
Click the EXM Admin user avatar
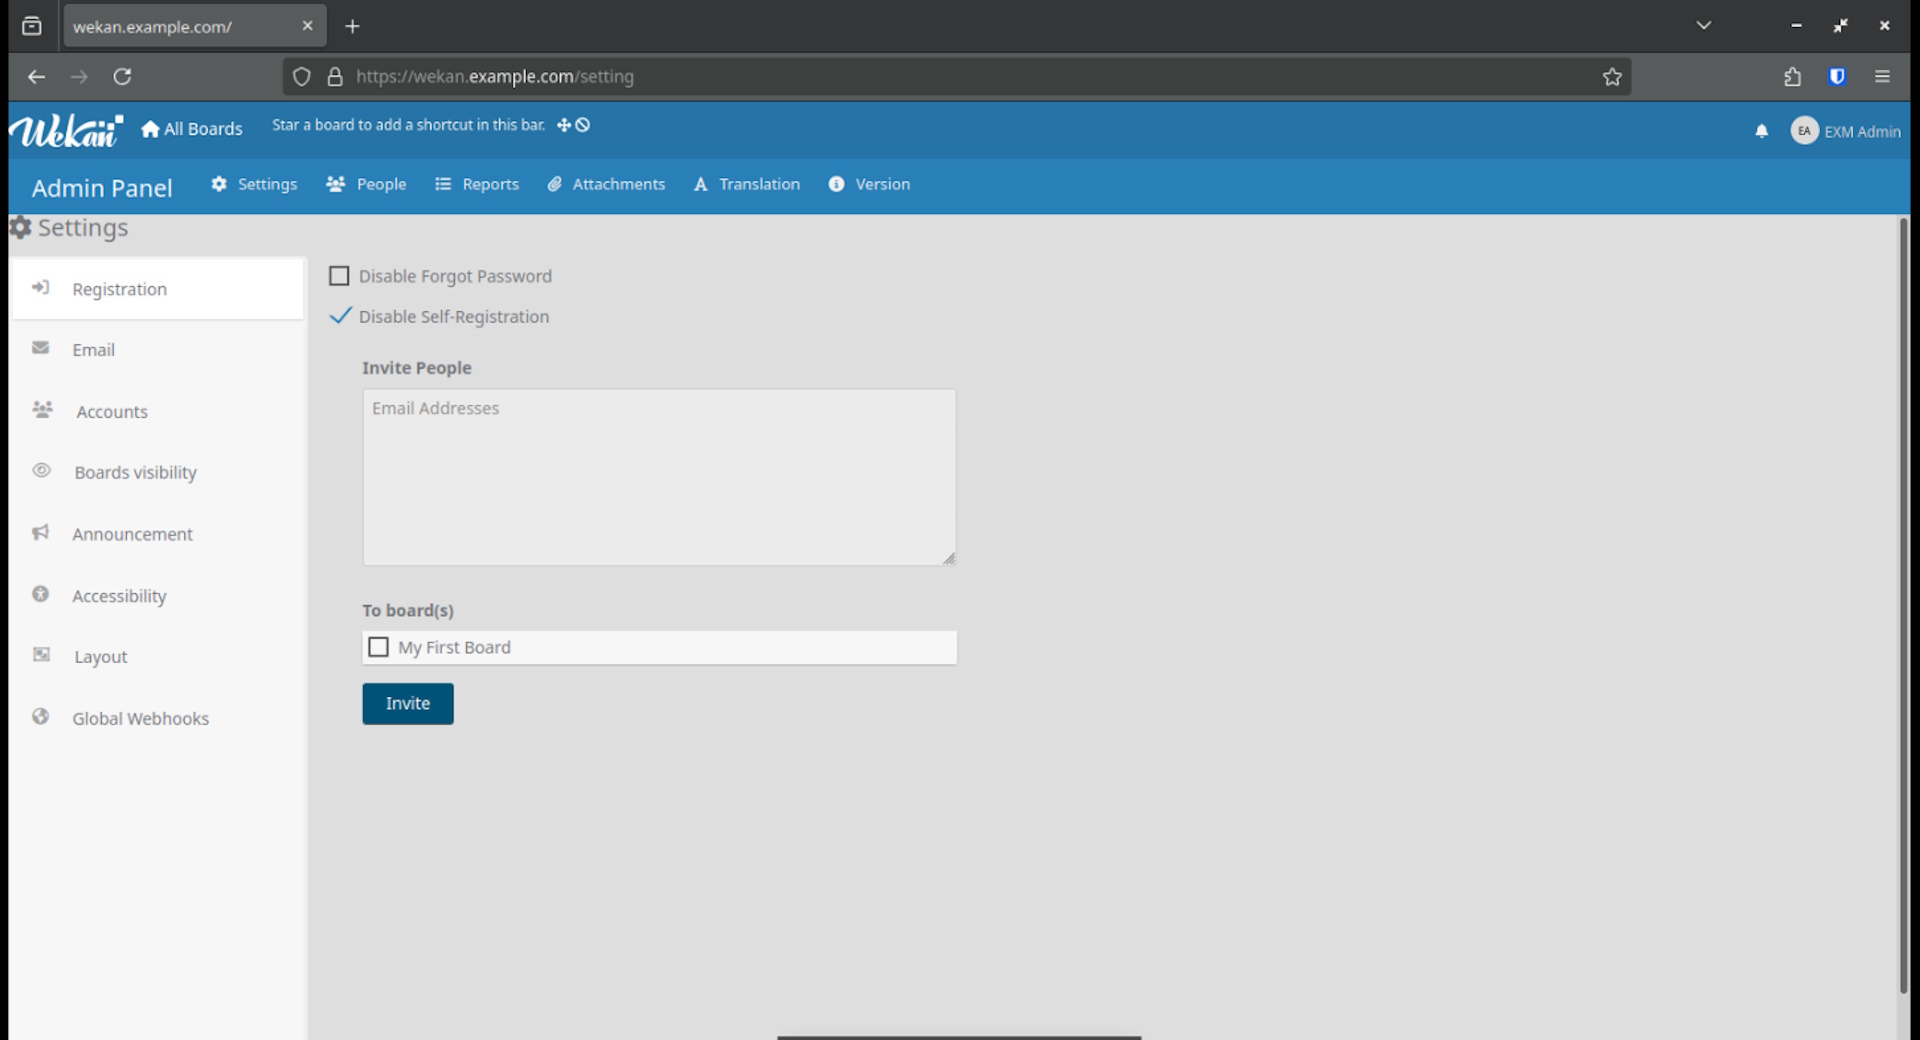coord(1804,131)
